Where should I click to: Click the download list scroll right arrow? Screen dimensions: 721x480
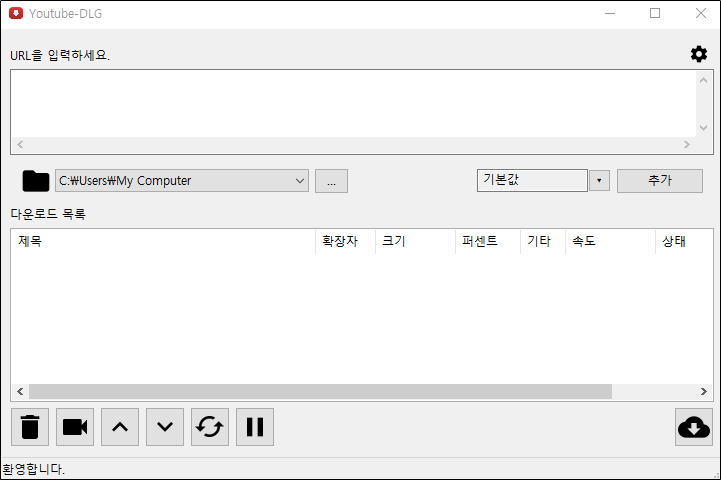click(704, 391)
